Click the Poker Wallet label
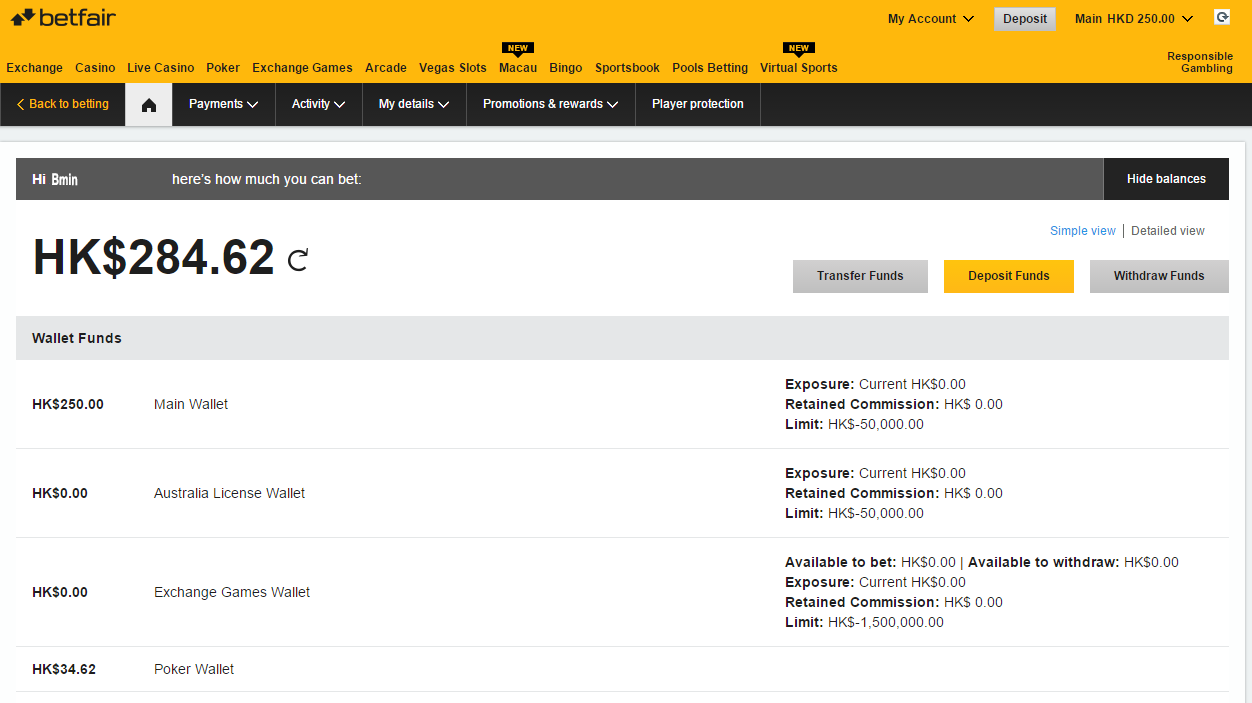 pyautogui.click(x=194, y=669)
